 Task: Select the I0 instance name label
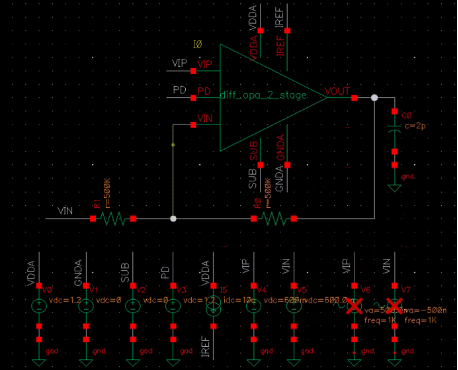[198, 44]
